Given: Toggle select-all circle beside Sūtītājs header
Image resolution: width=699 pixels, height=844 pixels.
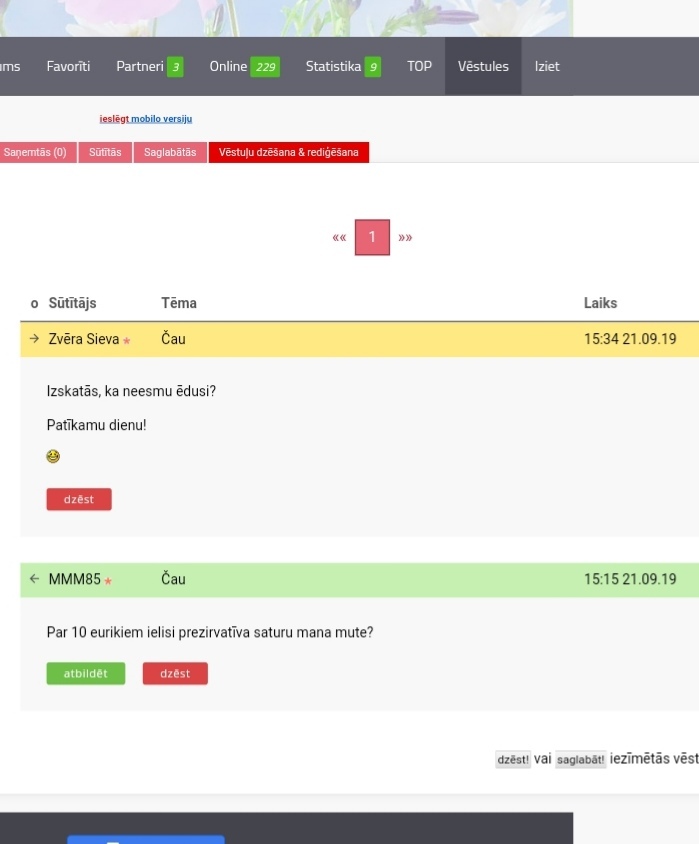Looking at the screenshot, I should pos(34,304).
